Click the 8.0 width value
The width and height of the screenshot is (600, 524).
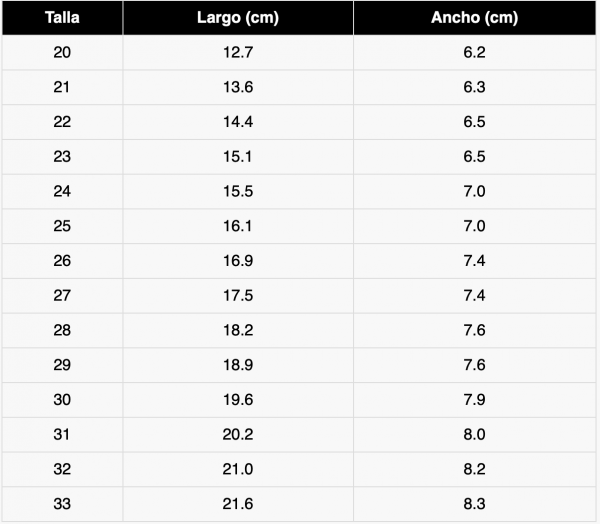click(x=475, y=434)
